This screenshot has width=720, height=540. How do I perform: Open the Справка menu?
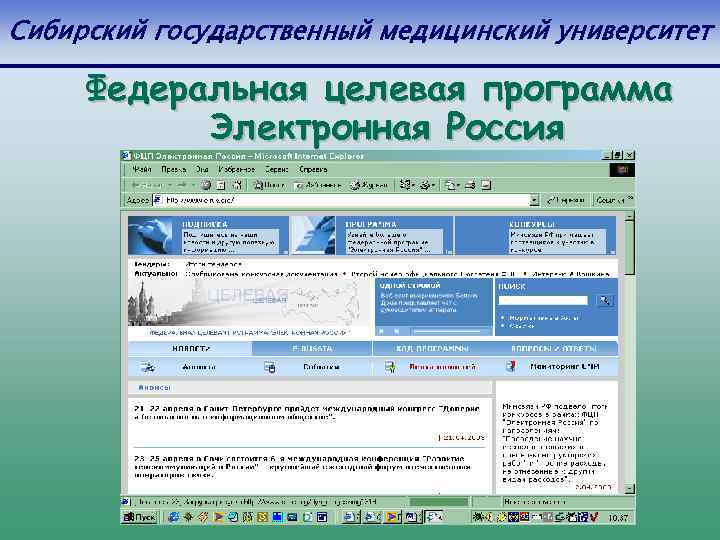(x=313, y=169)
